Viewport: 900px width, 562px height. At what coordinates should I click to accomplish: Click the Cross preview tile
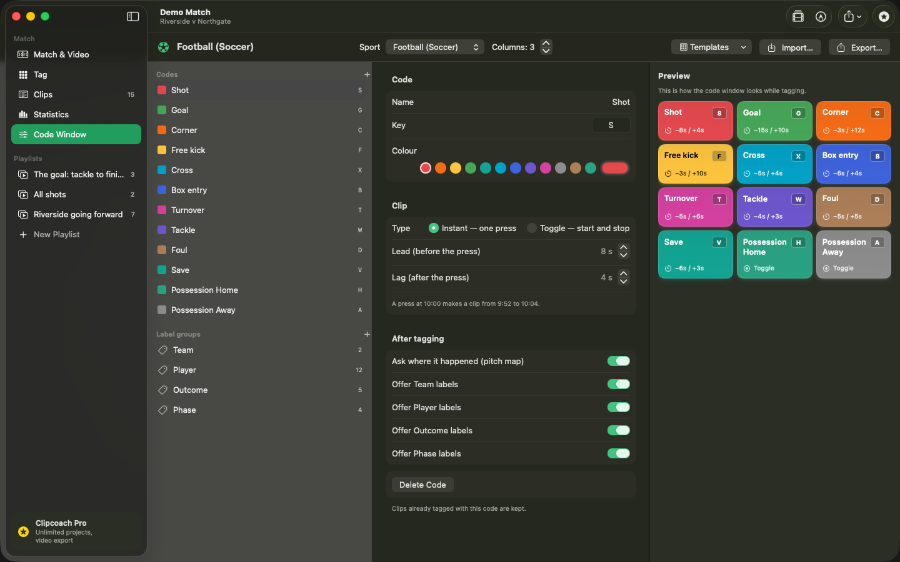774,164
